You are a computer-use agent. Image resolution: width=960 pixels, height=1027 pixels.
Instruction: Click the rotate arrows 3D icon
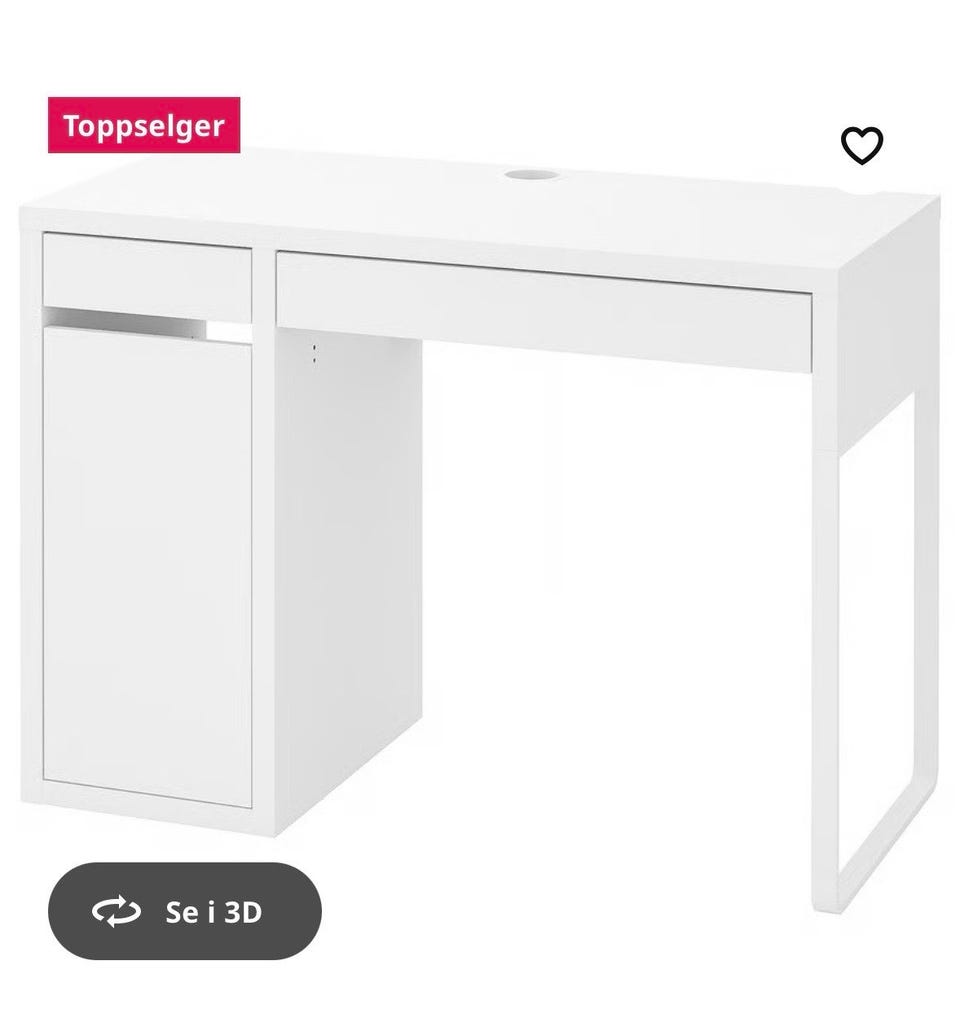[116, 911]
